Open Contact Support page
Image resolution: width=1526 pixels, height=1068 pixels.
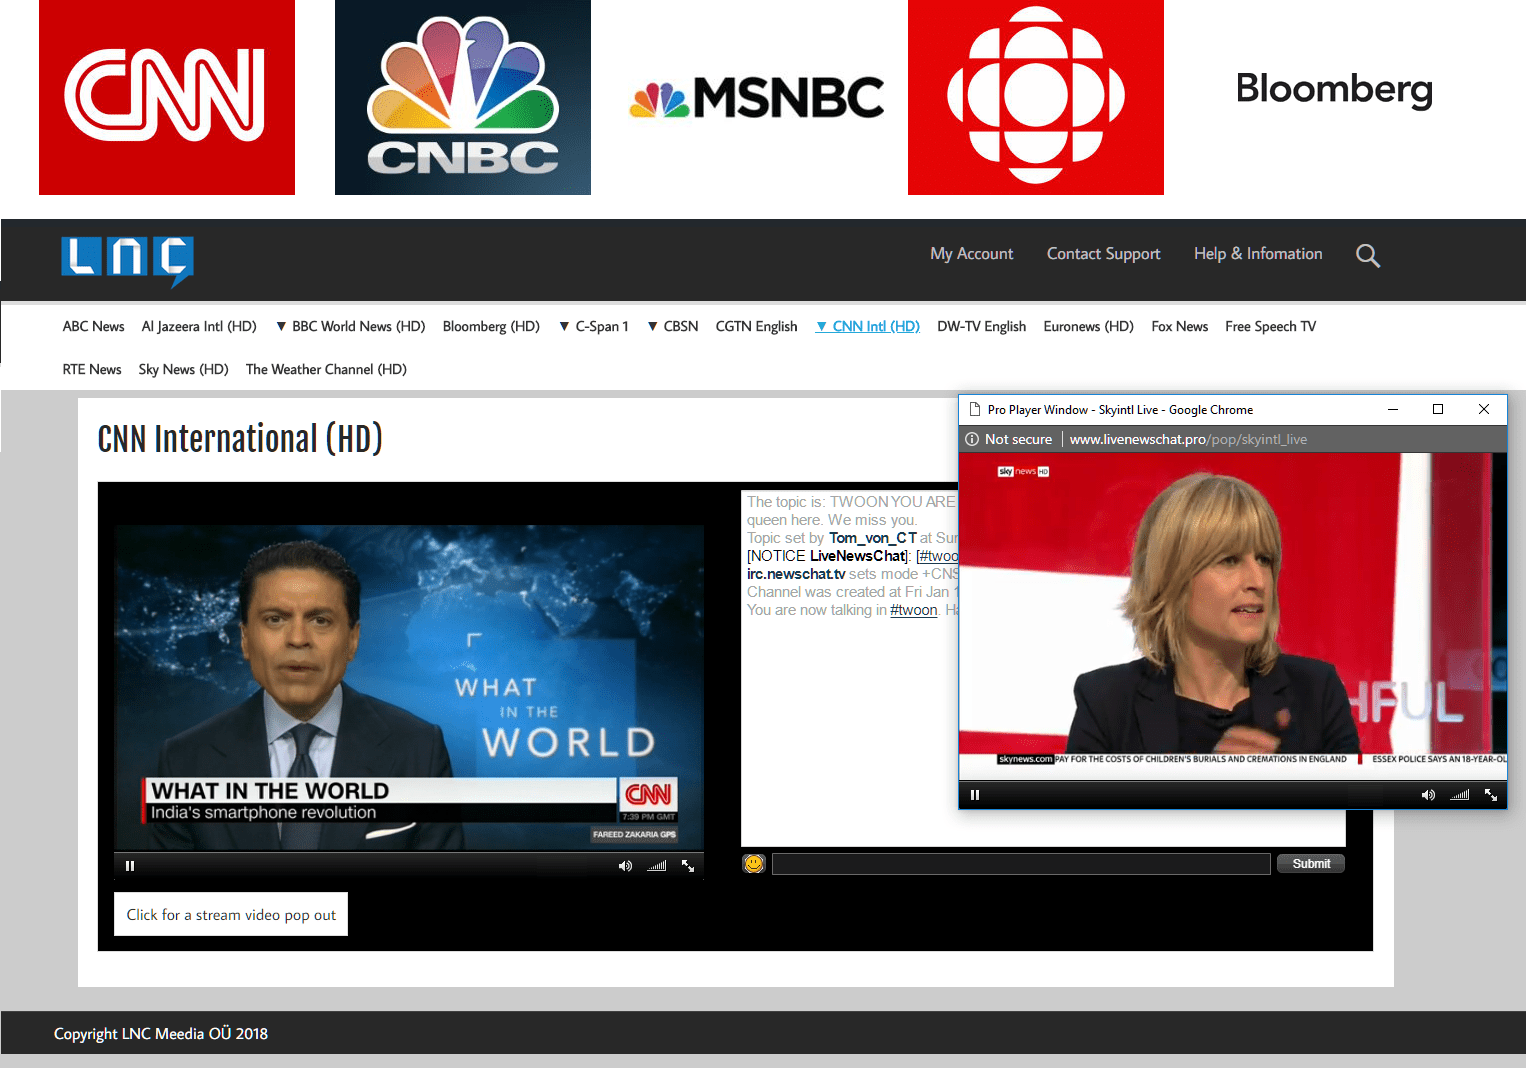click(x=1103, y=254)
